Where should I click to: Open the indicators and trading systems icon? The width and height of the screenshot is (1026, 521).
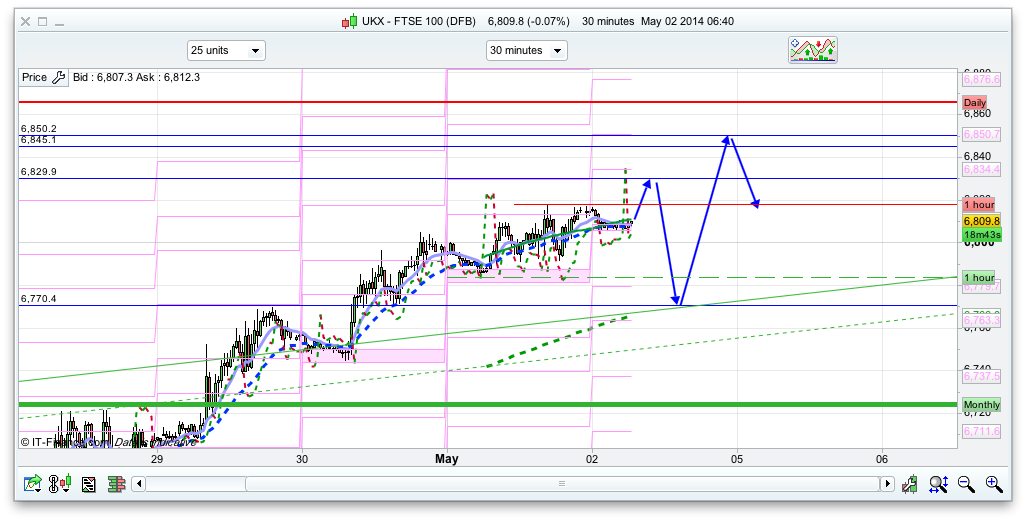pos(812,50)
